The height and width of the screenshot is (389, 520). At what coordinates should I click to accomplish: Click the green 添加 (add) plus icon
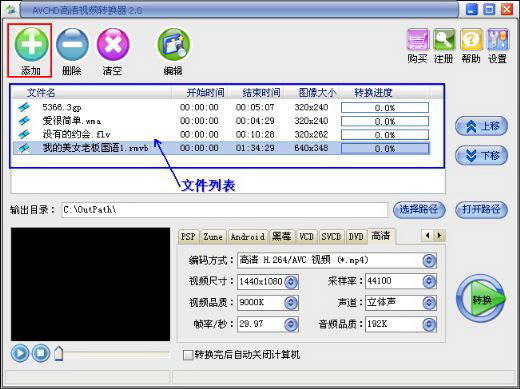(x=31, y=44)
